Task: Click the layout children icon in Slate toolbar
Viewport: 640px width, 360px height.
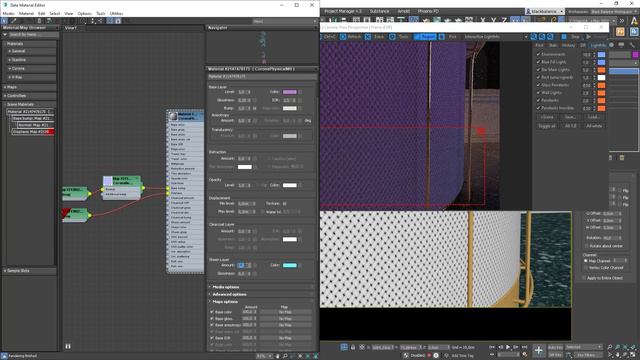Action: pos(100,20)
